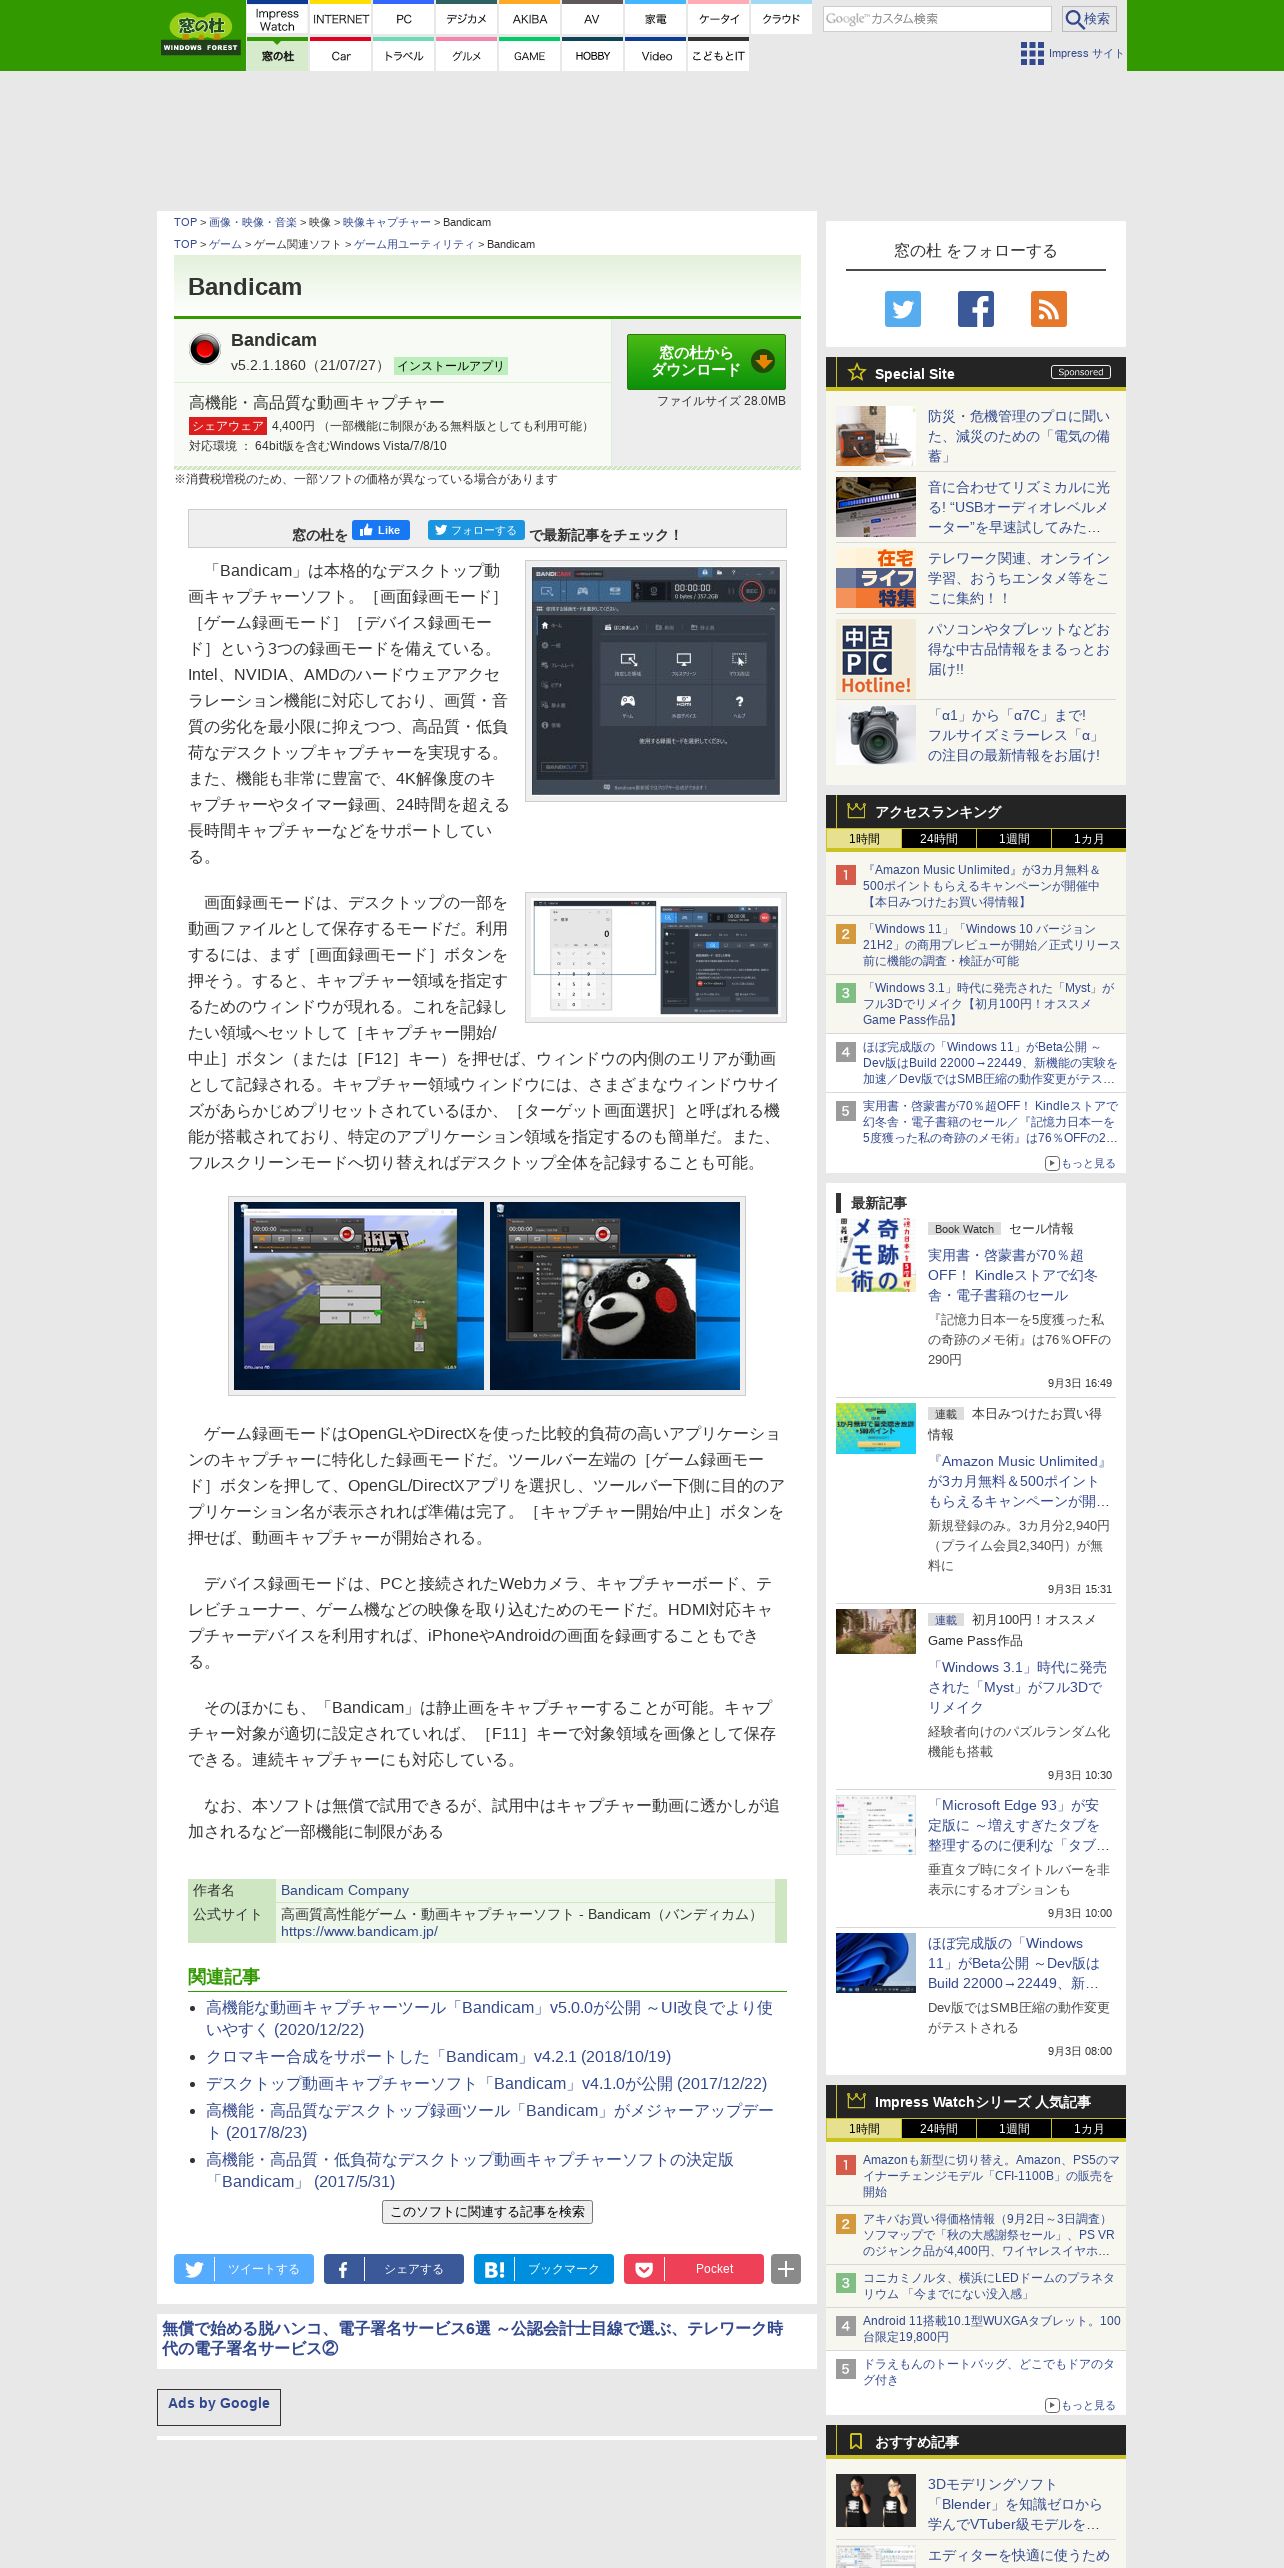1284x2568 pixels.
Task: Click the Hatena ブックマーク button
Action: [544, 2269]
